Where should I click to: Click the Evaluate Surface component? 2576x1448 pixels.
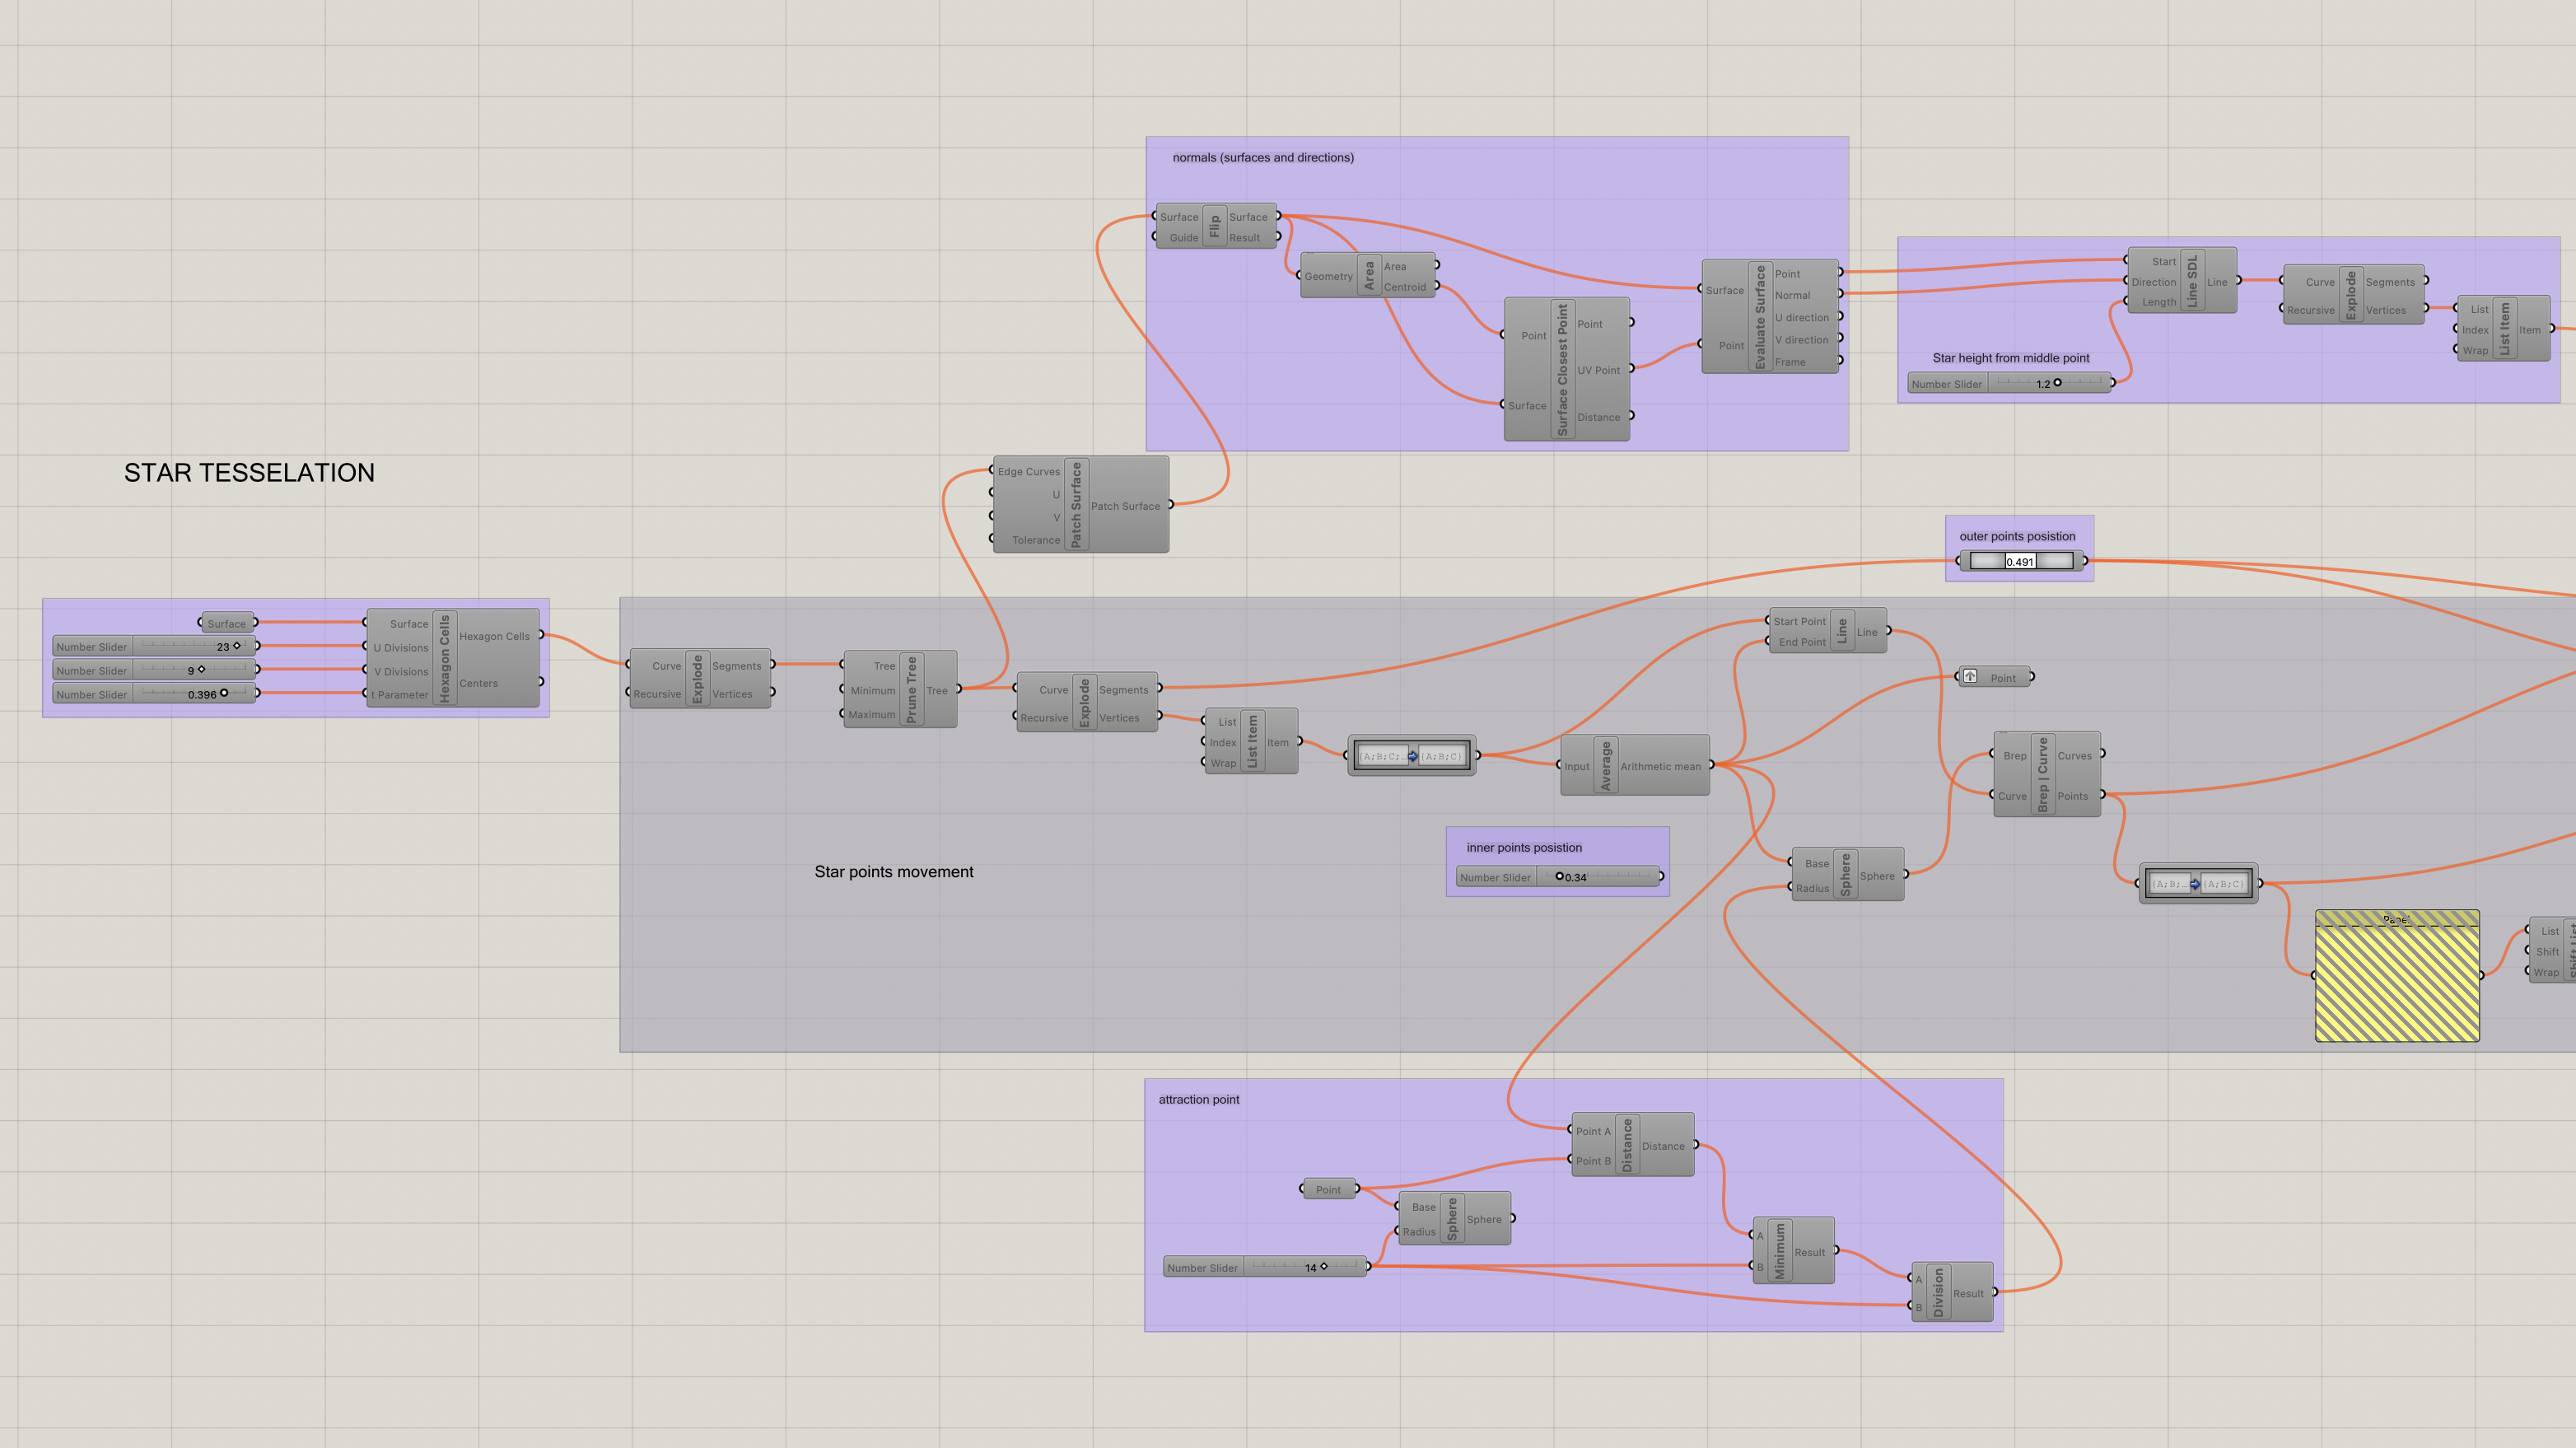[1760, 316]
